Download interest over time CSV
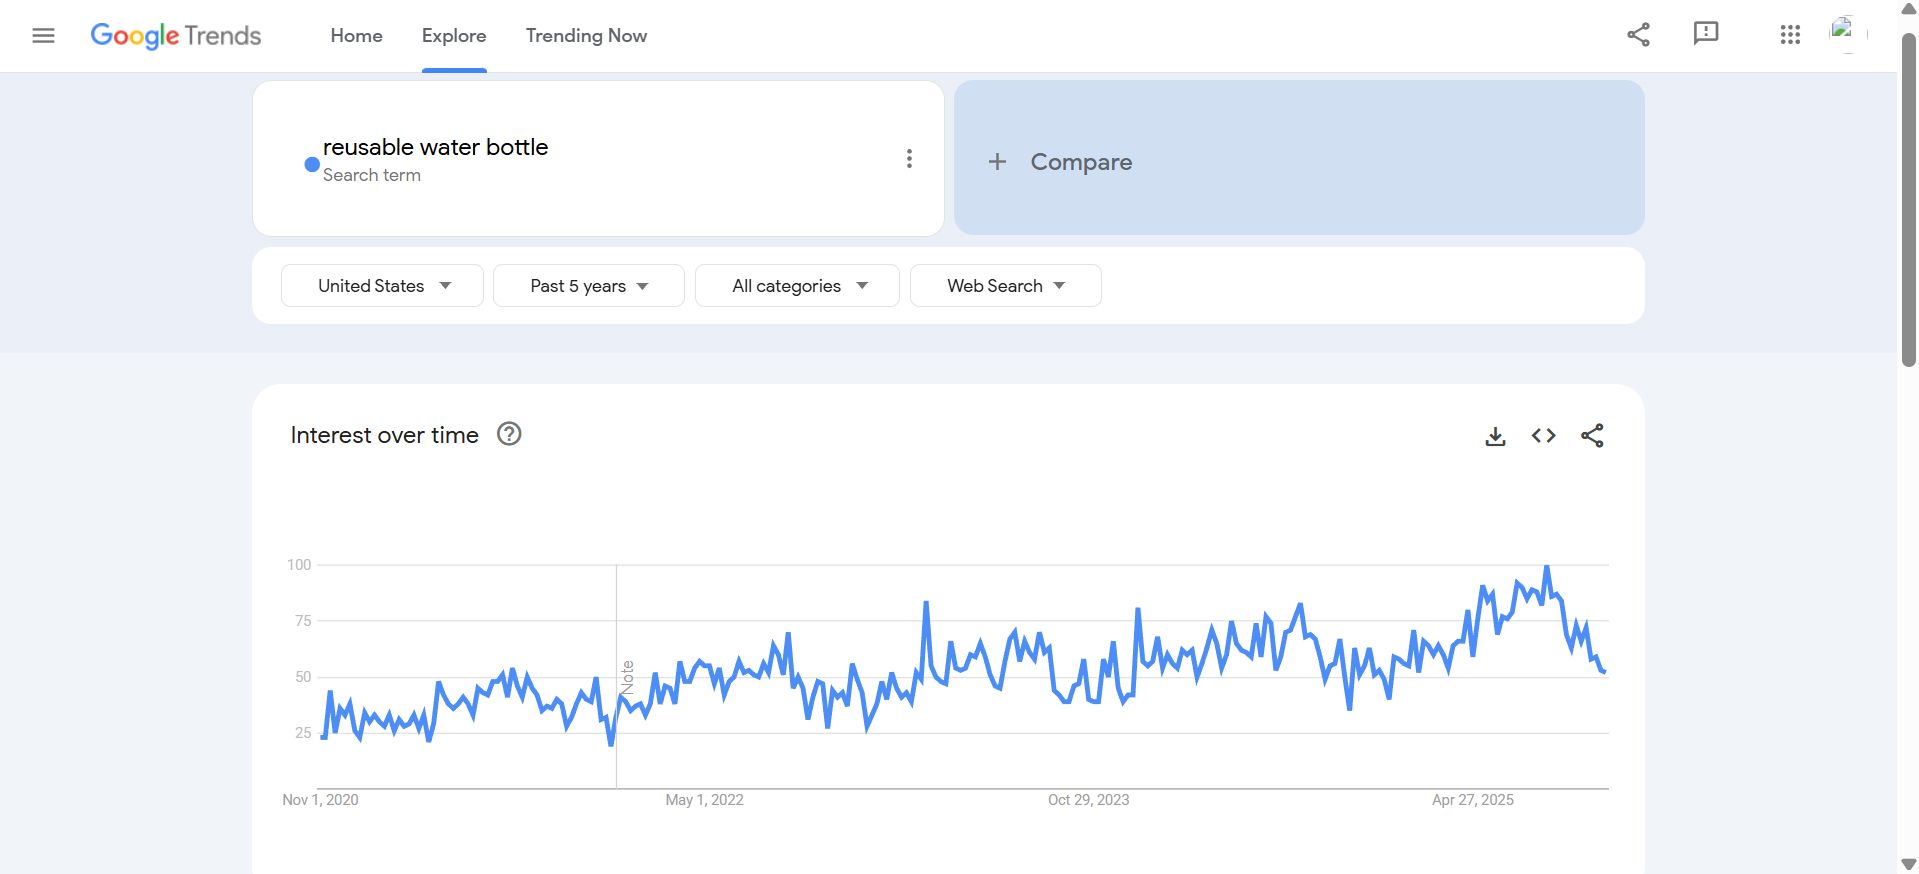Viewport: 1919px width, 874px height. [1495, 436]
